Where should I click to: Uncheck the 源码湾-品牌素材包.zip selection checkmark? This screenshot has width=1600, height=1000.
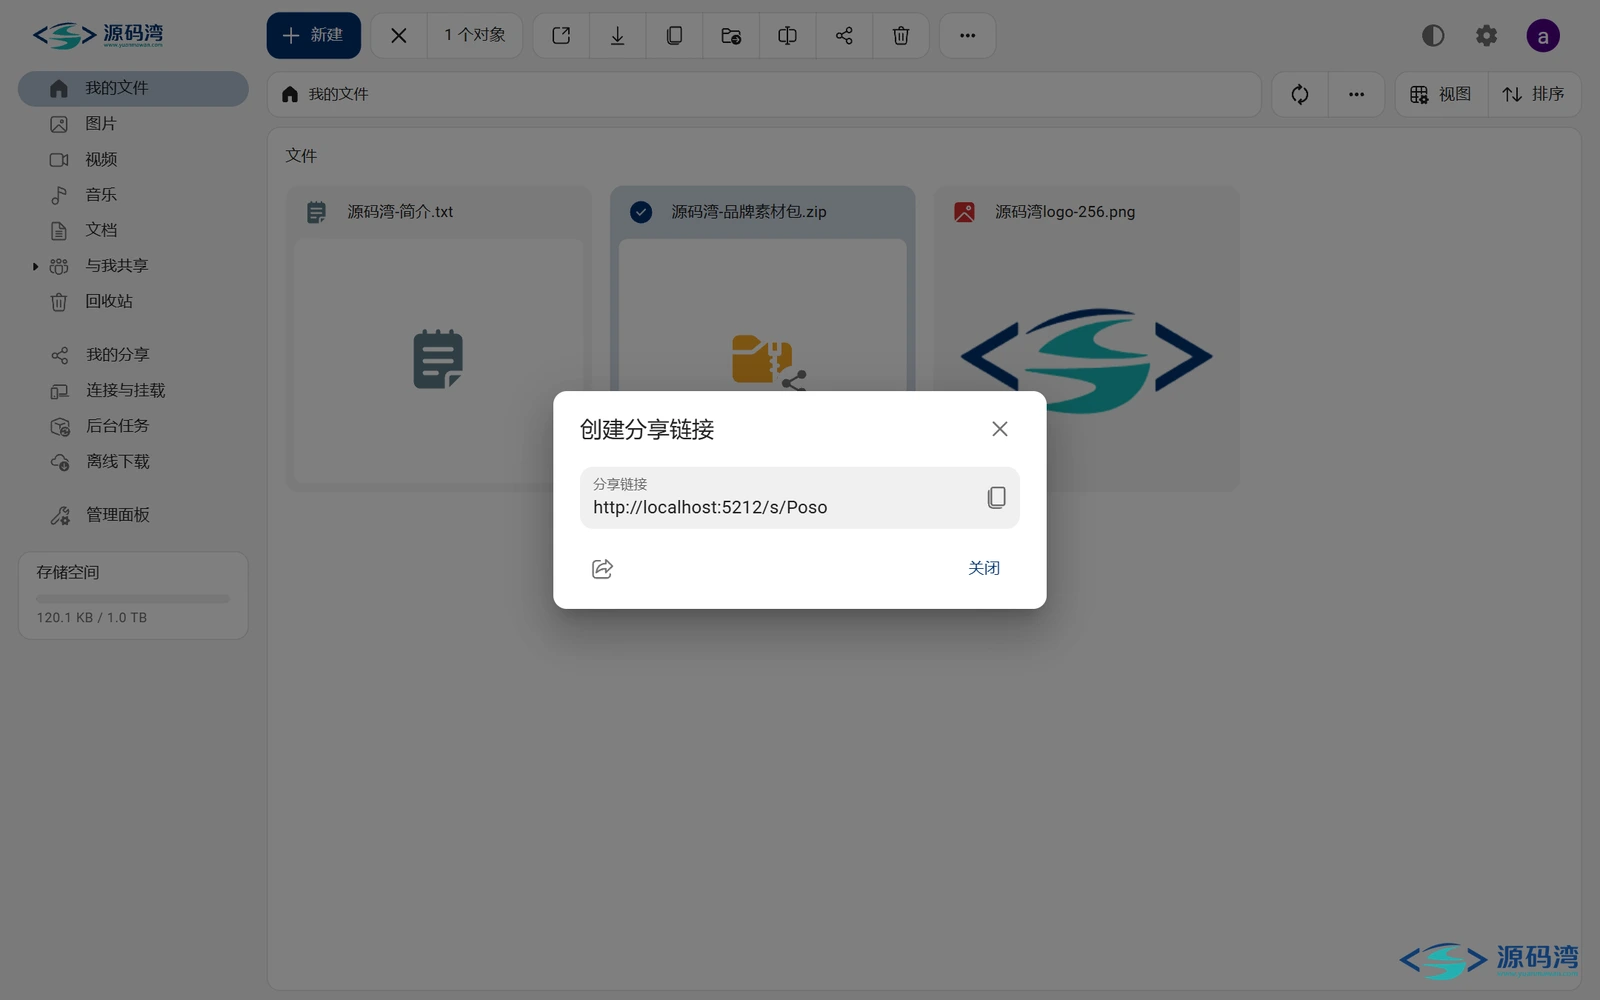point(641,212)
